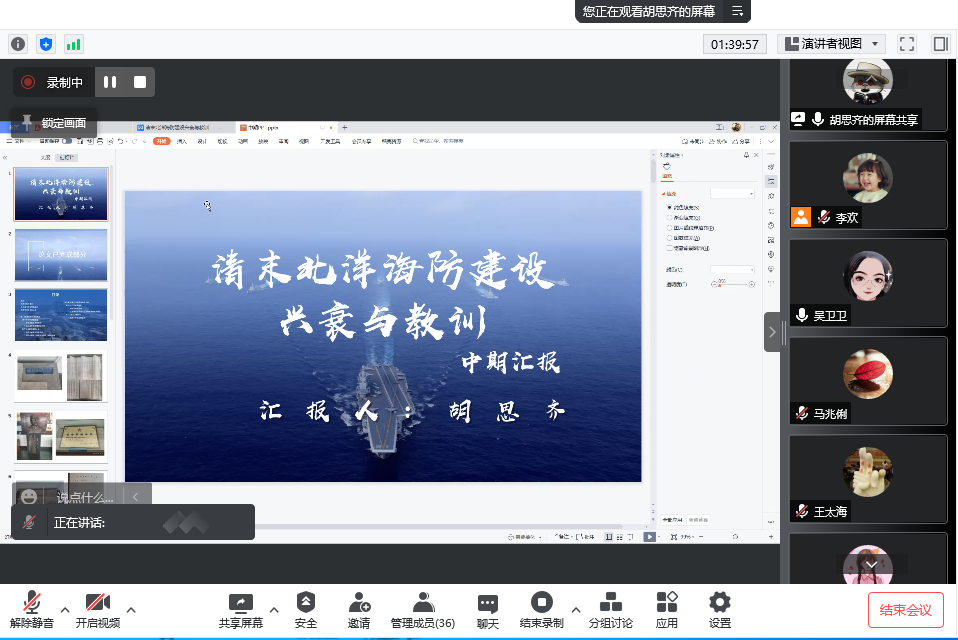The height and width of the screenshot is (640, 958).
Task: Open the Apps icon
Action: (667, 603)
